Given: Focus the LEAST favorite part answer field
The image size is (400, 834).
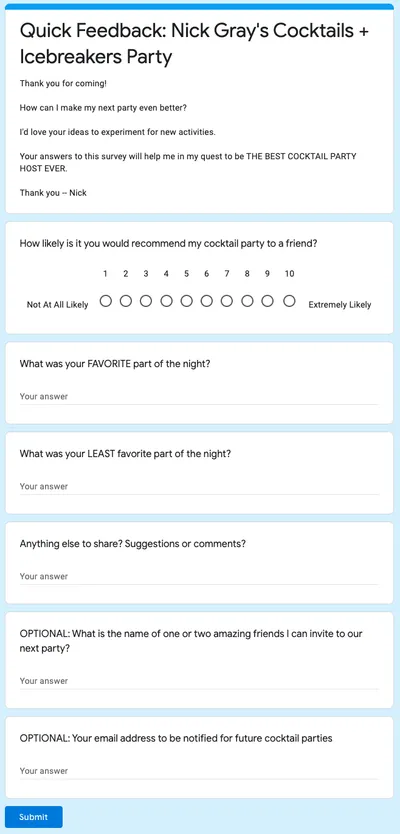Looking at the screenshot, I should click(199, 487).
